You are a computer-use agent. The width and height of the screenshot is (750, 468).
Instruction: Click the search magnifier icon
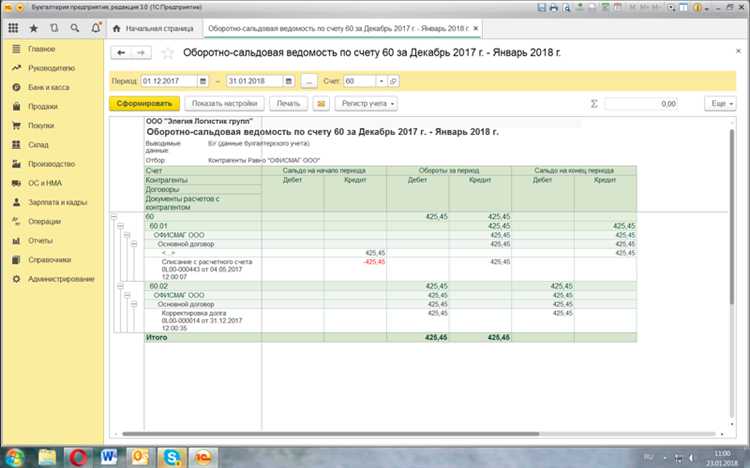coord(75,28)
